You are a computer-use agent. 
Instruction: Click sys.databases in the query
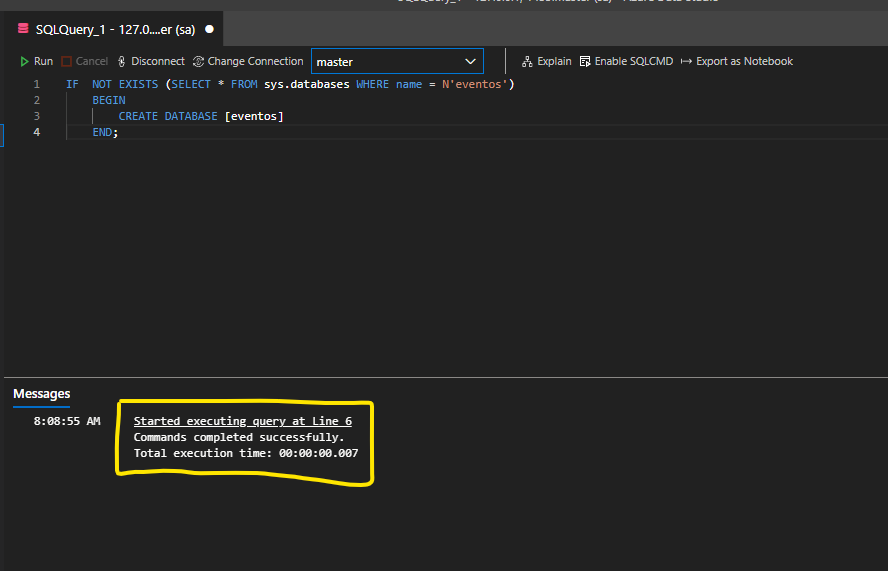(307, 84)
